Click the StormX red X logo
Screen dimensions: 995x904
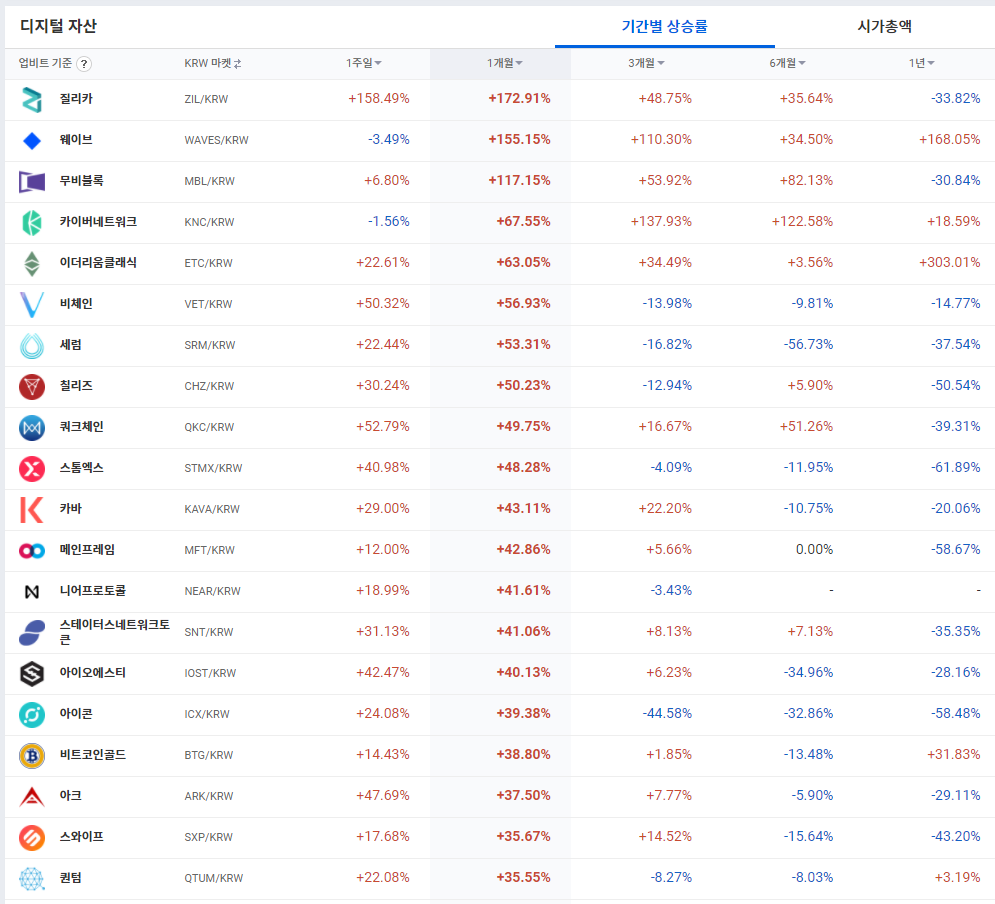click(x=32, y=469)
